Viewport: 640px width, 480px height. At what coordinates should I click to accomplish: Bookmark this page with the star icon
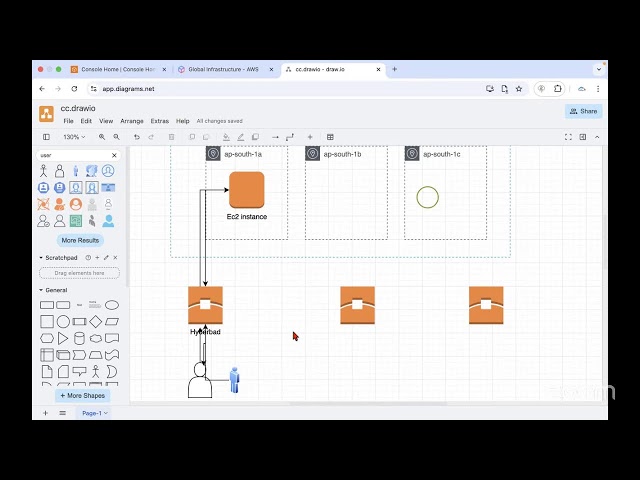click(x=519, y=89)
